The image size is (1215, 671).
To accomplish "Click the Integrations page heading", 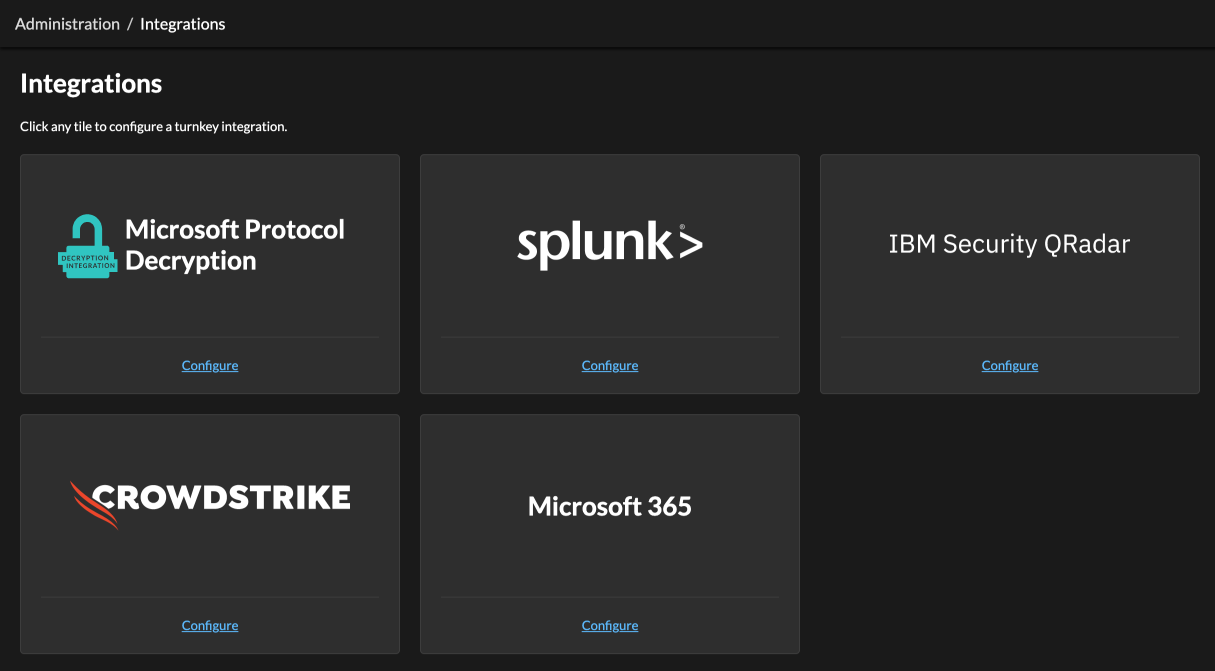I will tap(91, 84).
